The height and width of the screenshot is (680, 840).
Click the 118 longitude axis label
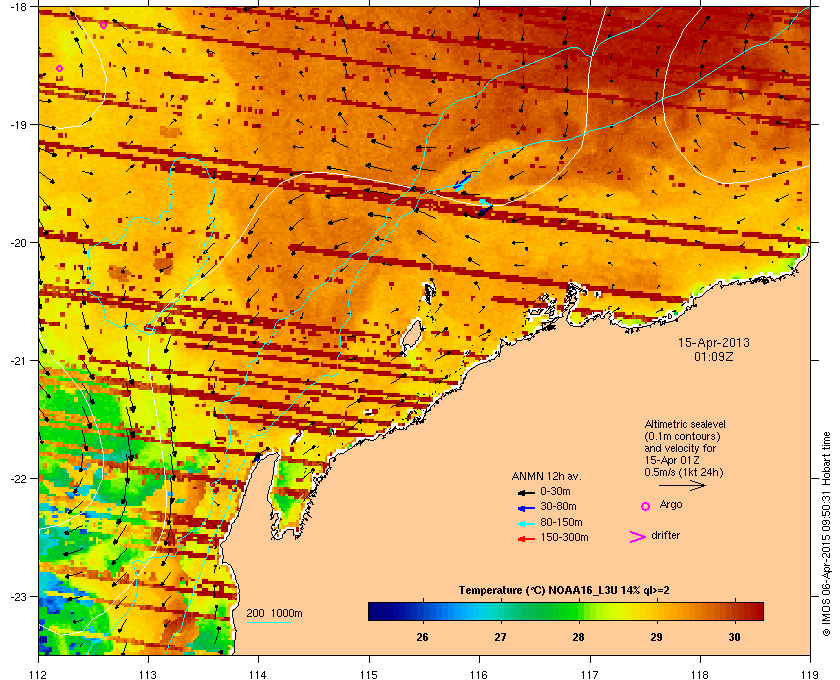(x=700, y=675)
